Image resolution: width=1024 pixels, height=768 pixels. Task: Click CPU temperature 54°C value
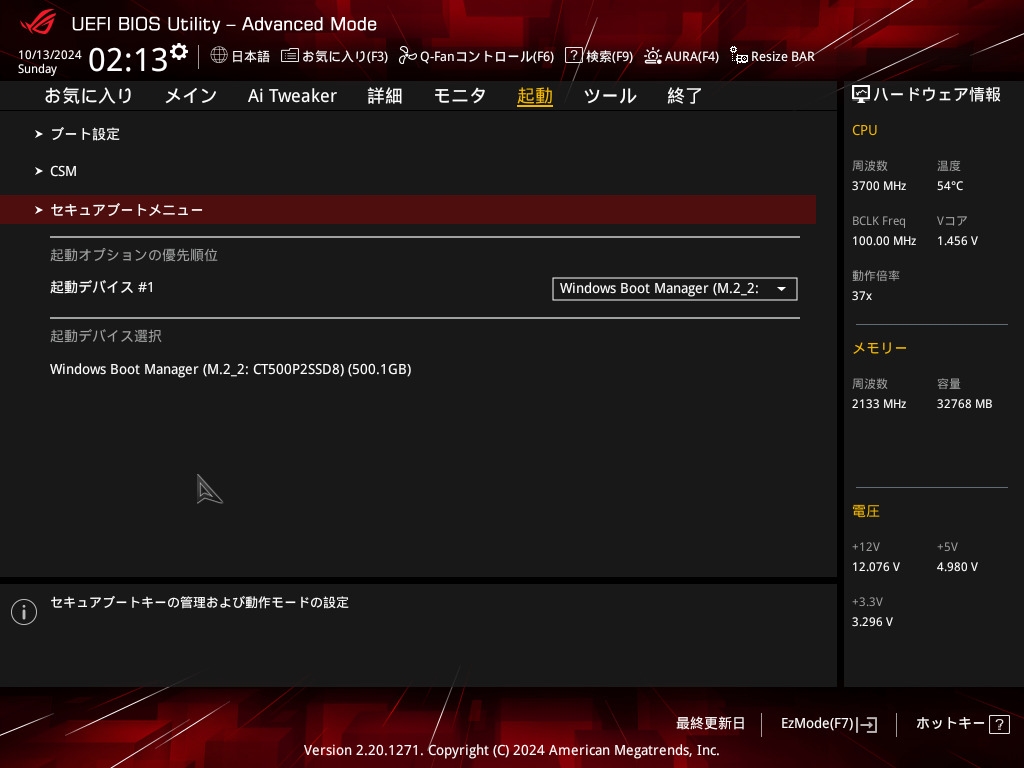tap(950, 186)
